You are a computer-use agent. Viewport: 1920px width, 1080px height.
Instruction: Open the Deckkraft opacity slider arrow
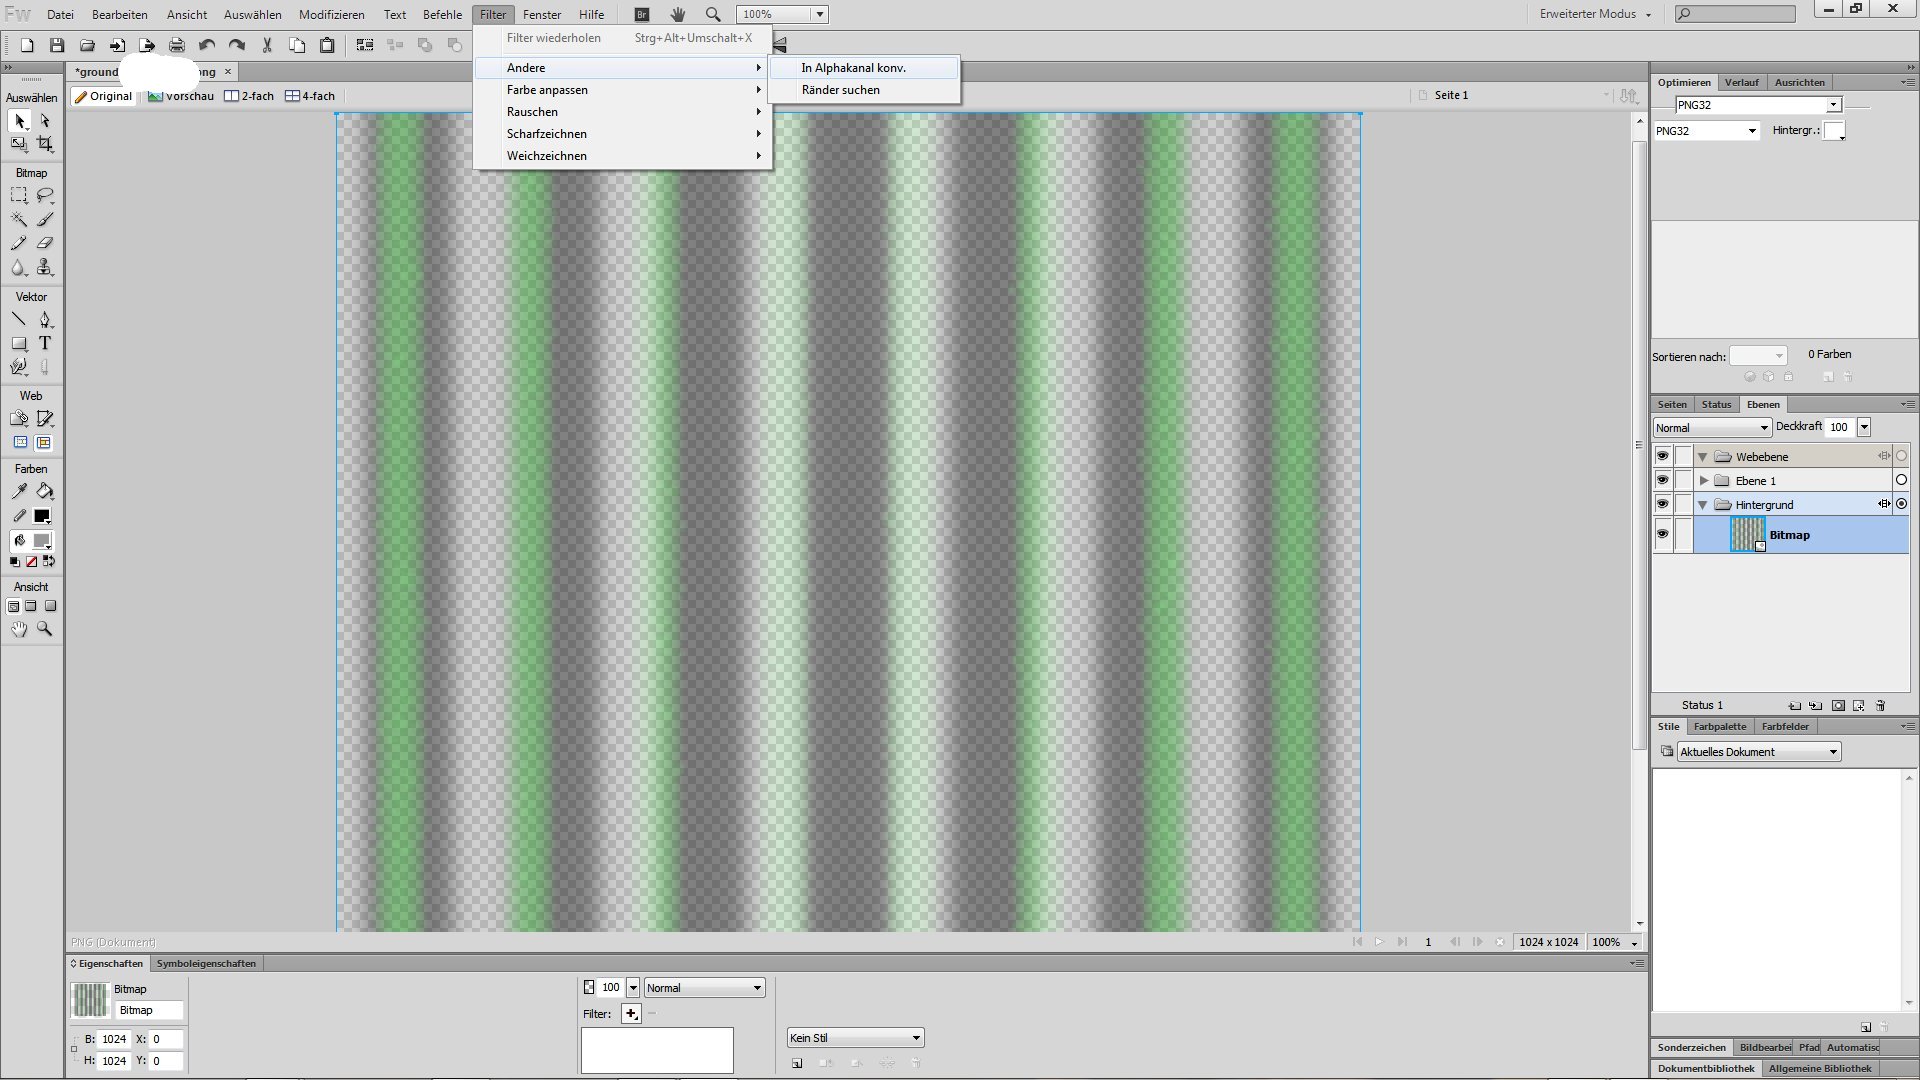[1863, 427]
